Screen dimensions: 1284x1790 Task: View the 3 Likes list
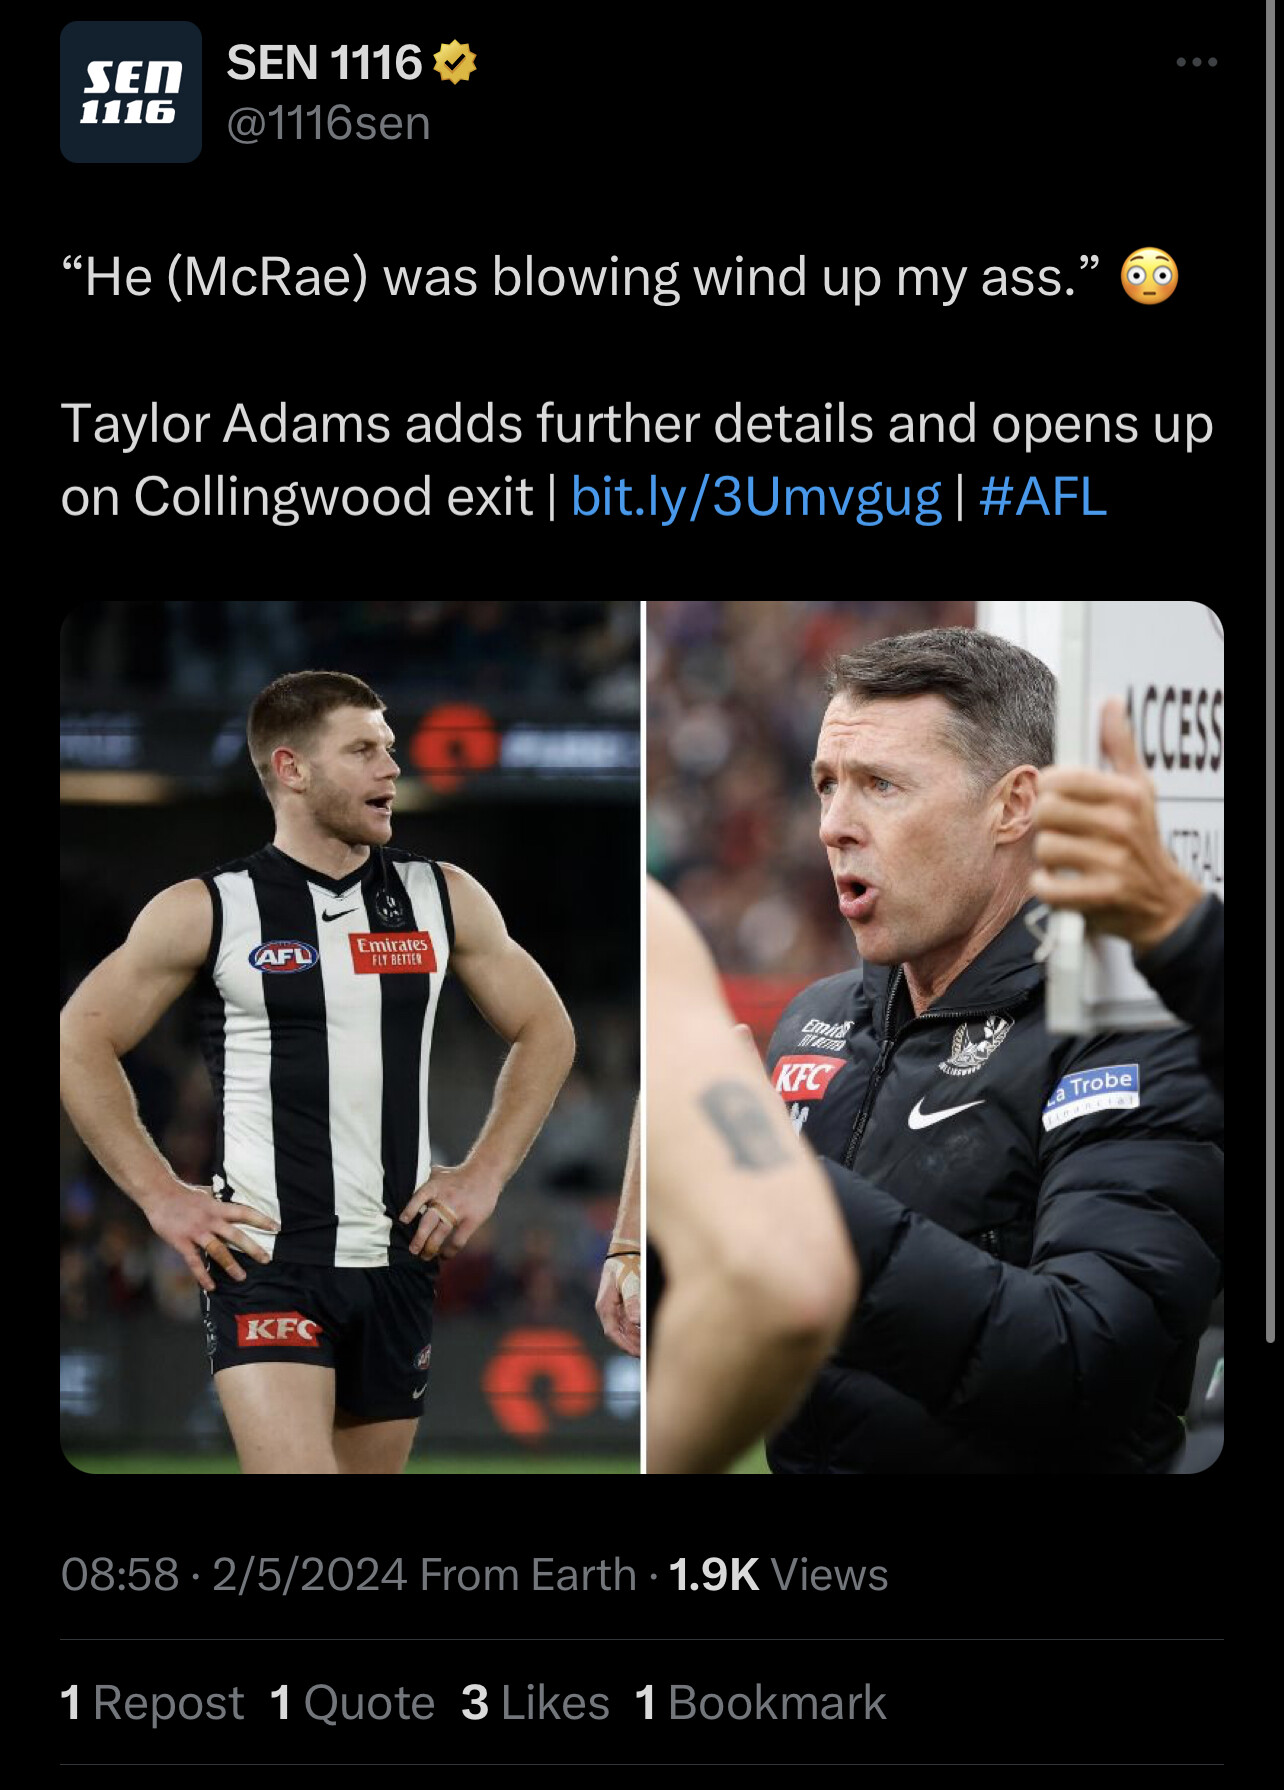tap(535, 1703)
